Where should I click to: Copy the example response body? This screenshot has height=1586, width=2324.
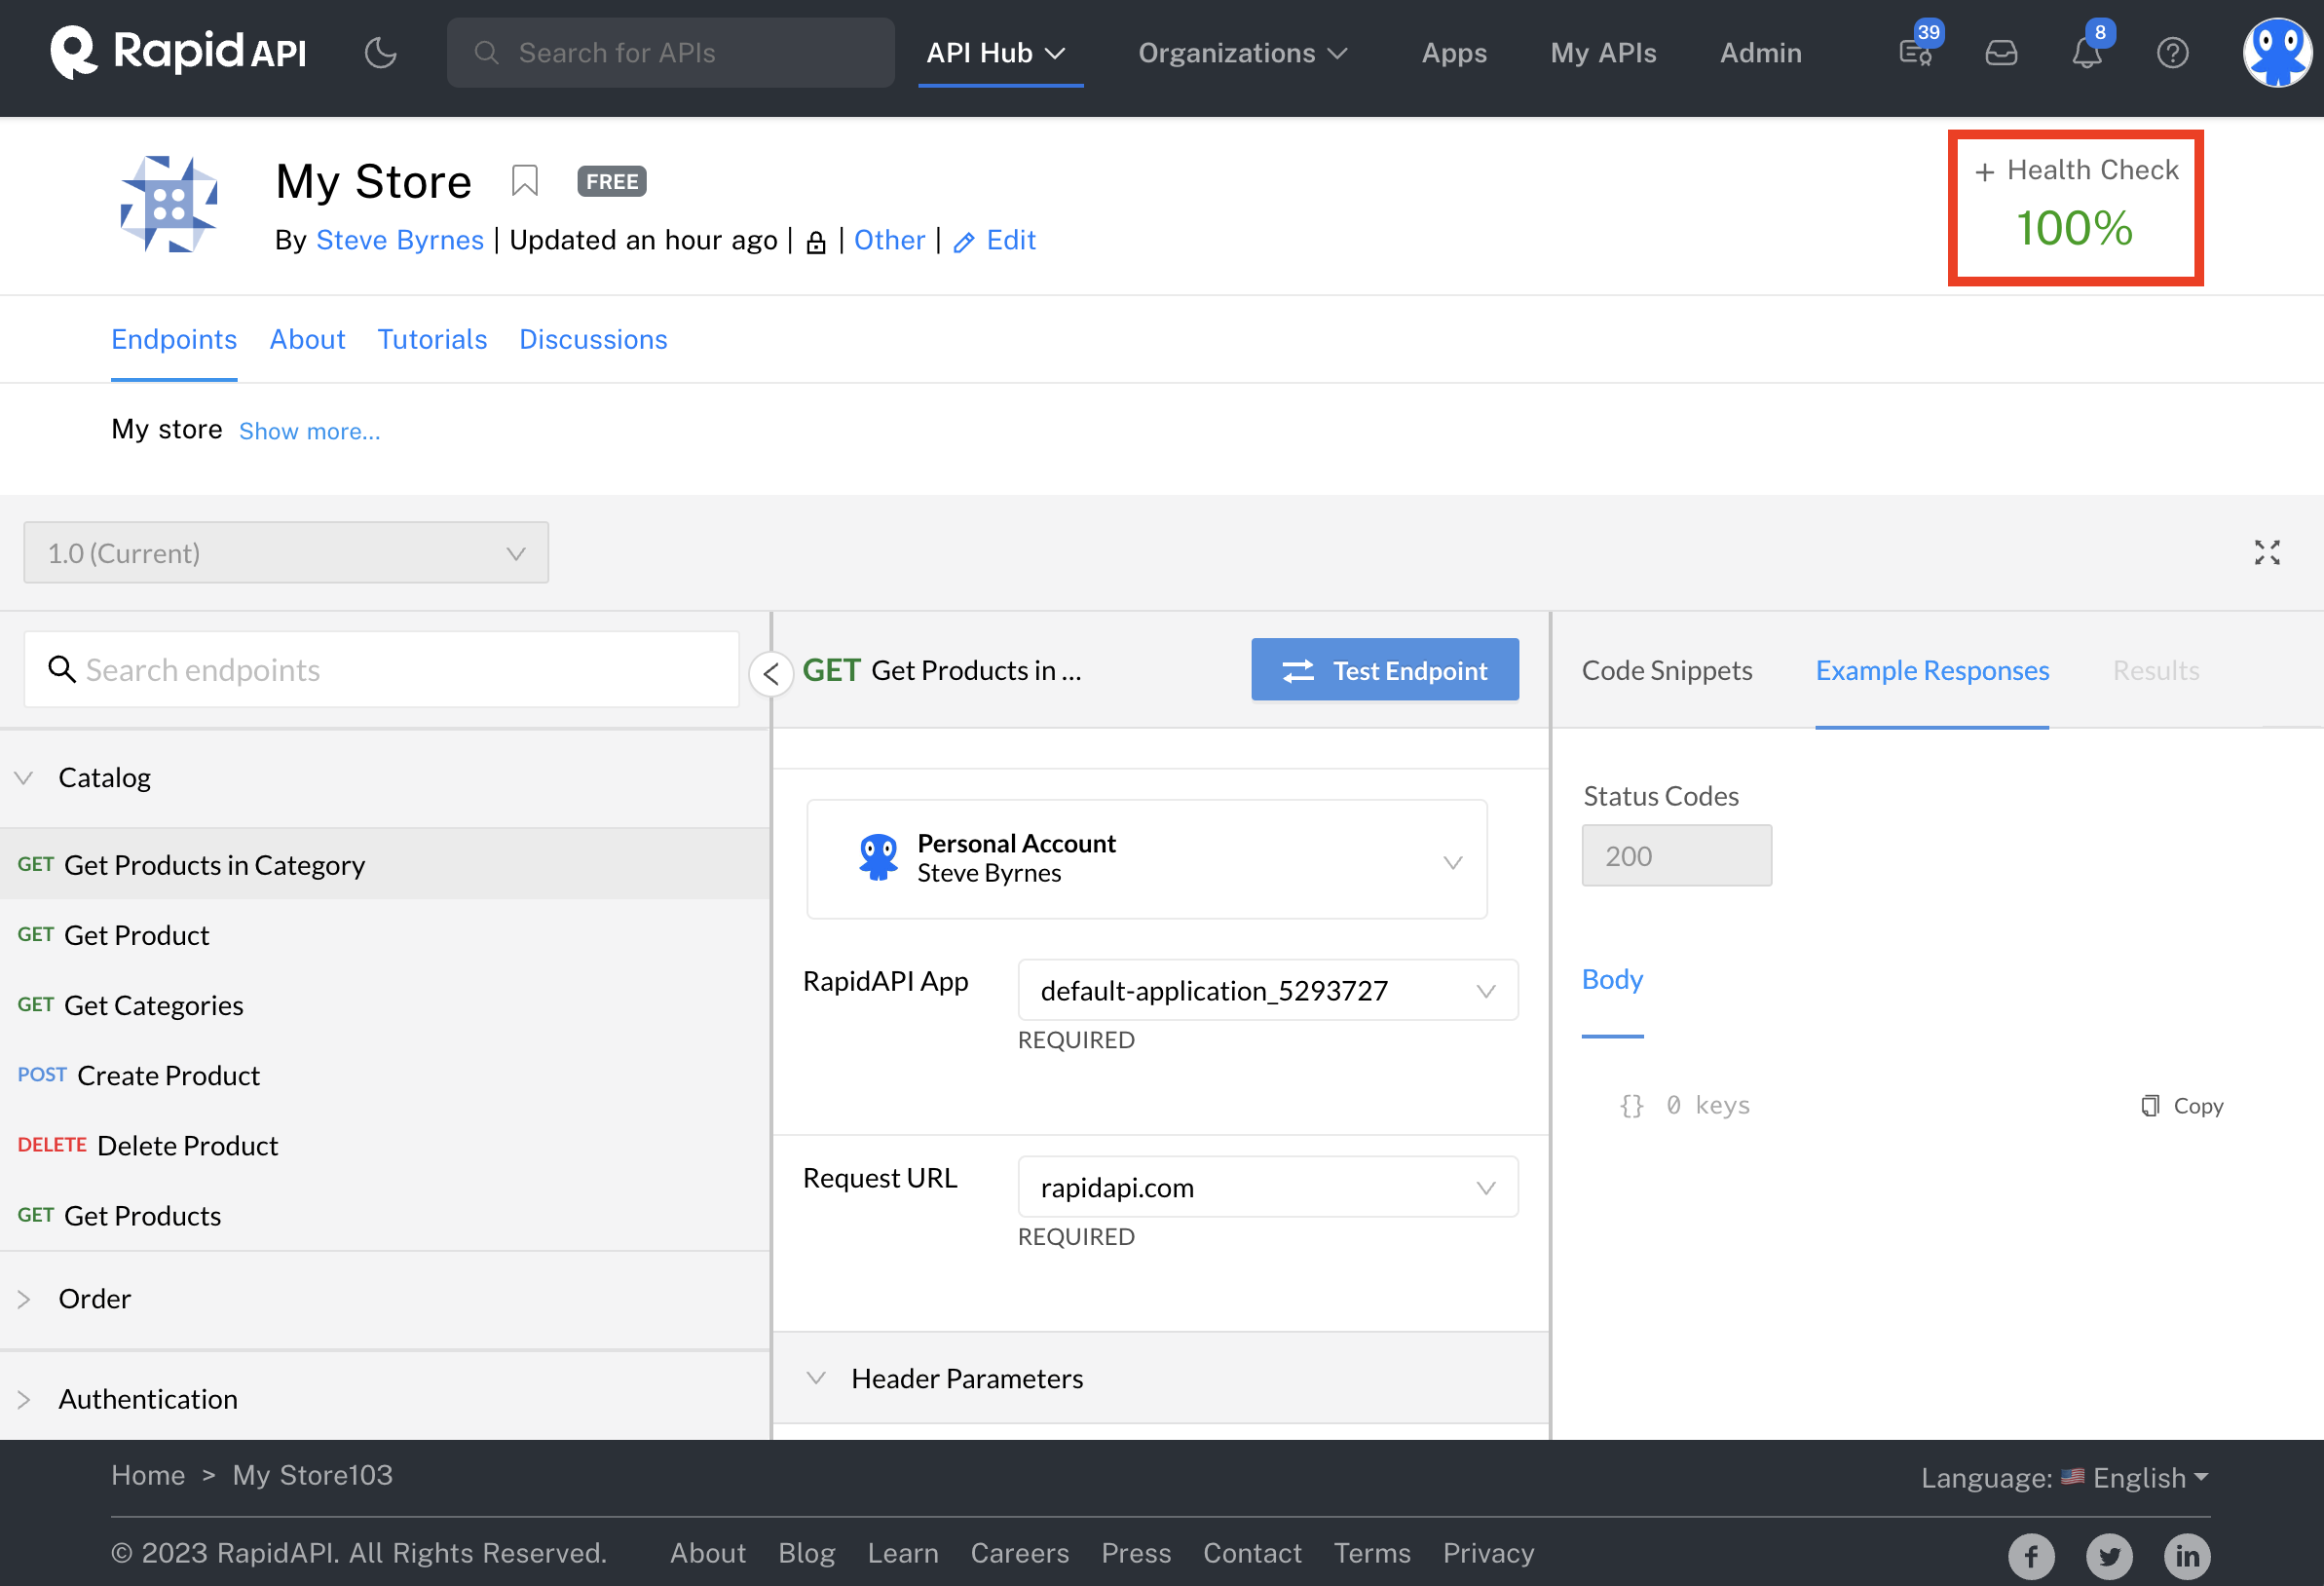[2182, 1105]
